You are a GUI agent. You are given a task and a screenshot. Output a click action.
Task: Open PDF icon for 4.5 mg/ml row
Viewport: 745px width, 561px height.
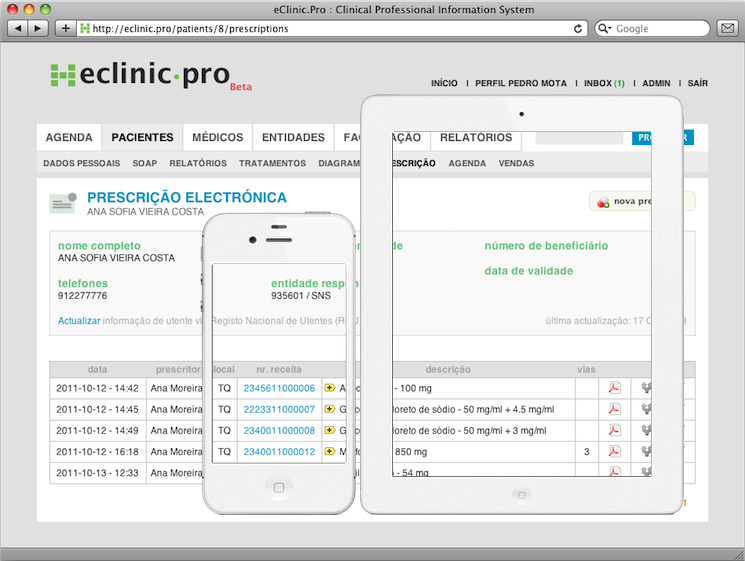coord(614,409)
